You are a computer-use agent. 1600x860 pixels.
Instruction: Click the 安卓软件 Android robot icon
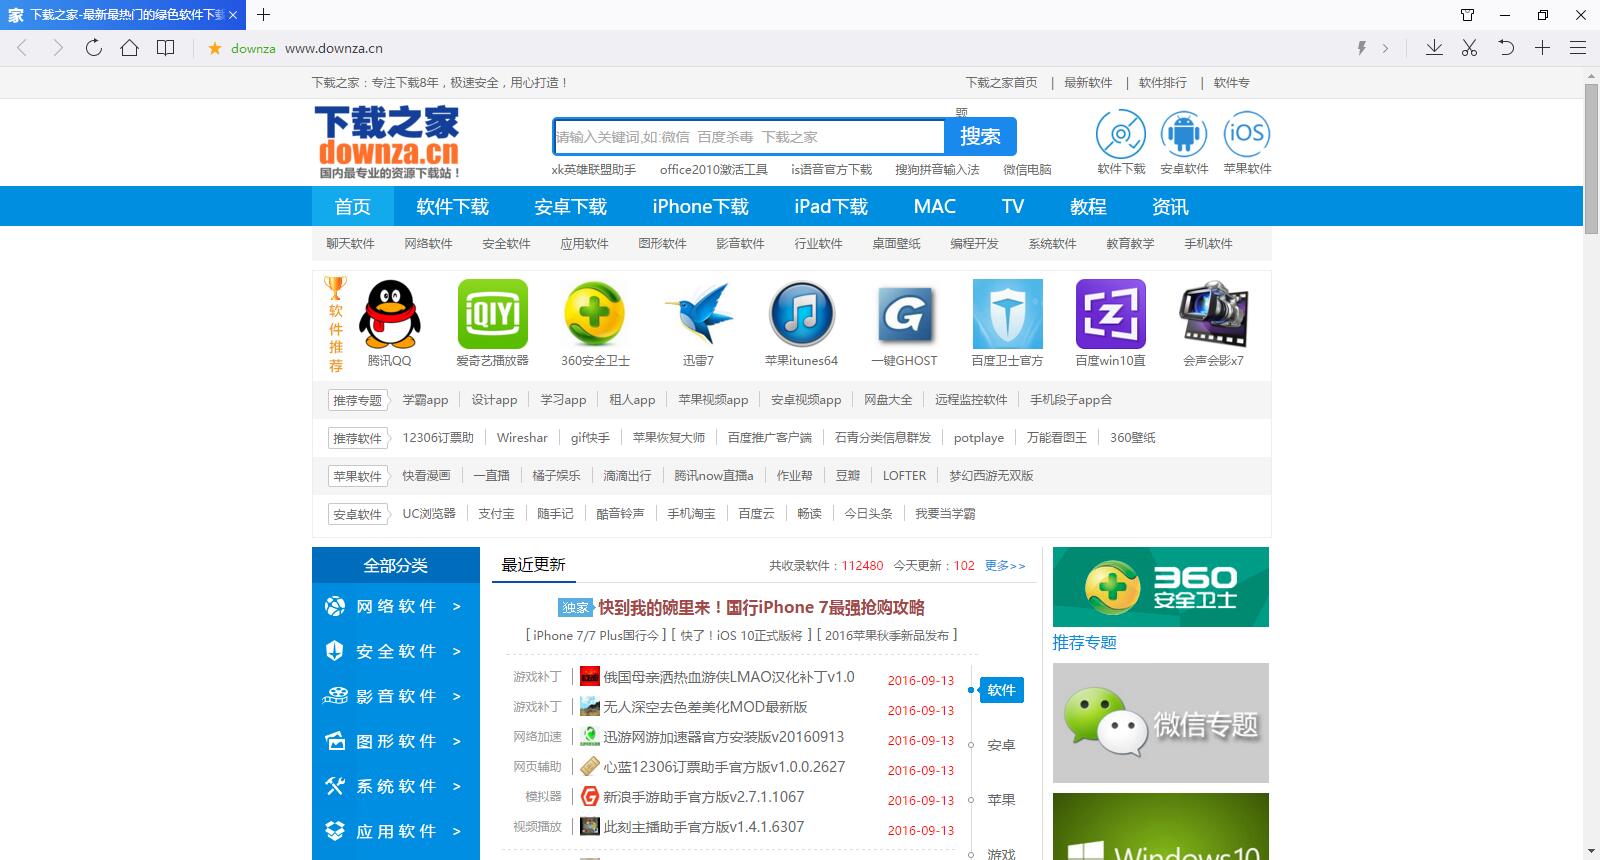click(x=1184, y=134)
